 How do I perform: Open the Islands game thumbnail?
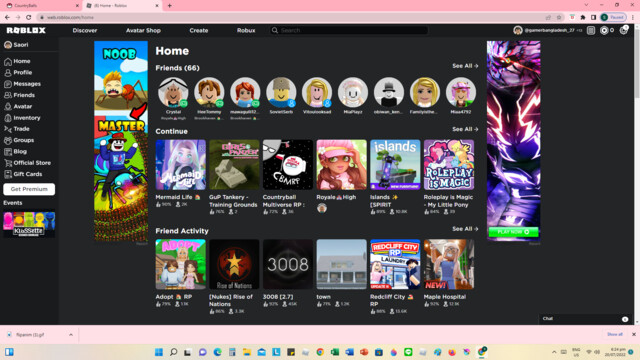(x=395, y=165)
